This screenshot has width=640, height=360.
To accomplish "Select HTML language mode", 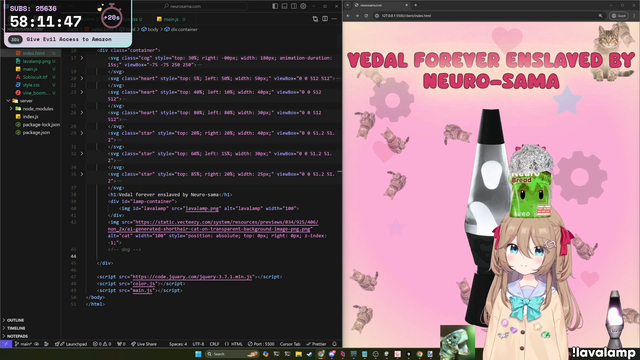I will 233,344.
